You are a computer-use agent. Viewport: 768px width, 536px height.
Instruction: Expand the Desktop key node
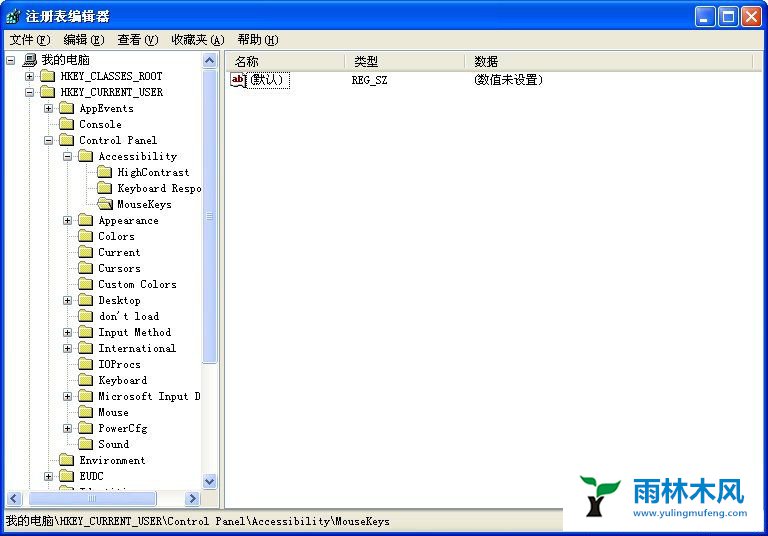[67, 300]
